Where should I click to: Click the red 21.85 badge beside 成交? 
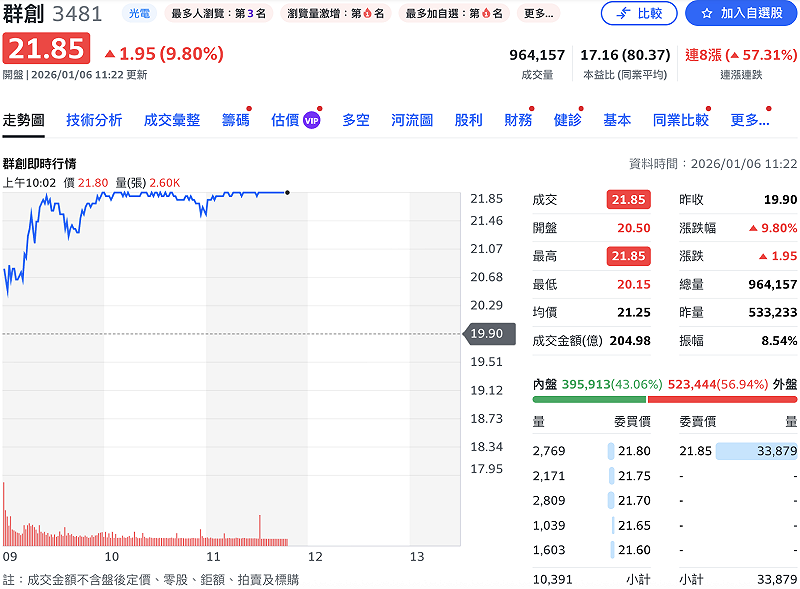(630, 199)
